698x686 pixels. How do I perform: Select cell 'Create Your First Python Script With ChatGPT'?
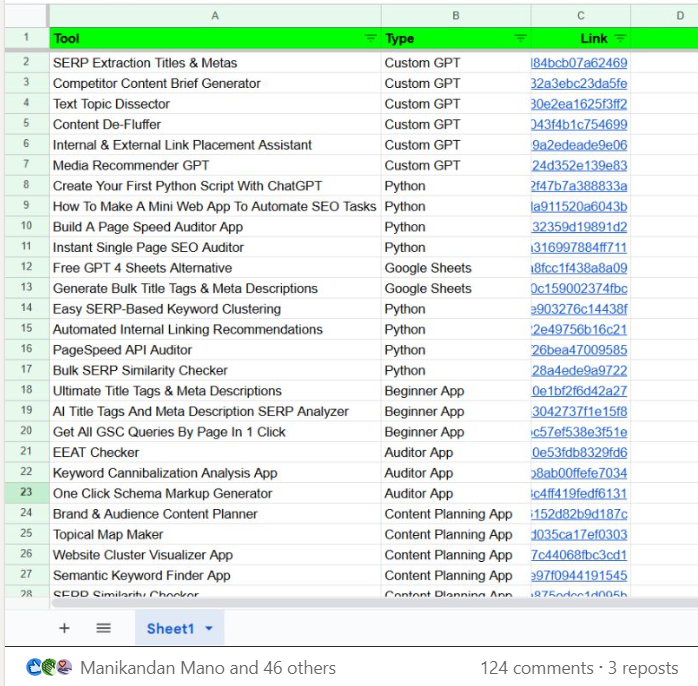[215, 186]
